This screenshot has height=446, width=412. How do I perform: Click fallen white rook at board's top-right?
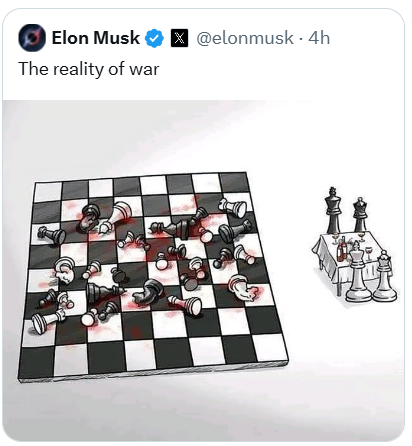(x=233, y=207)
